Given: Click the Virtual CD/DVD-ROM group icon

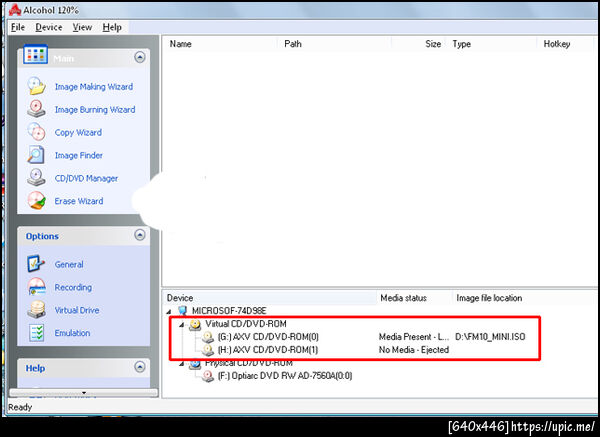Looking at the screenshot, I should point(195,324).
